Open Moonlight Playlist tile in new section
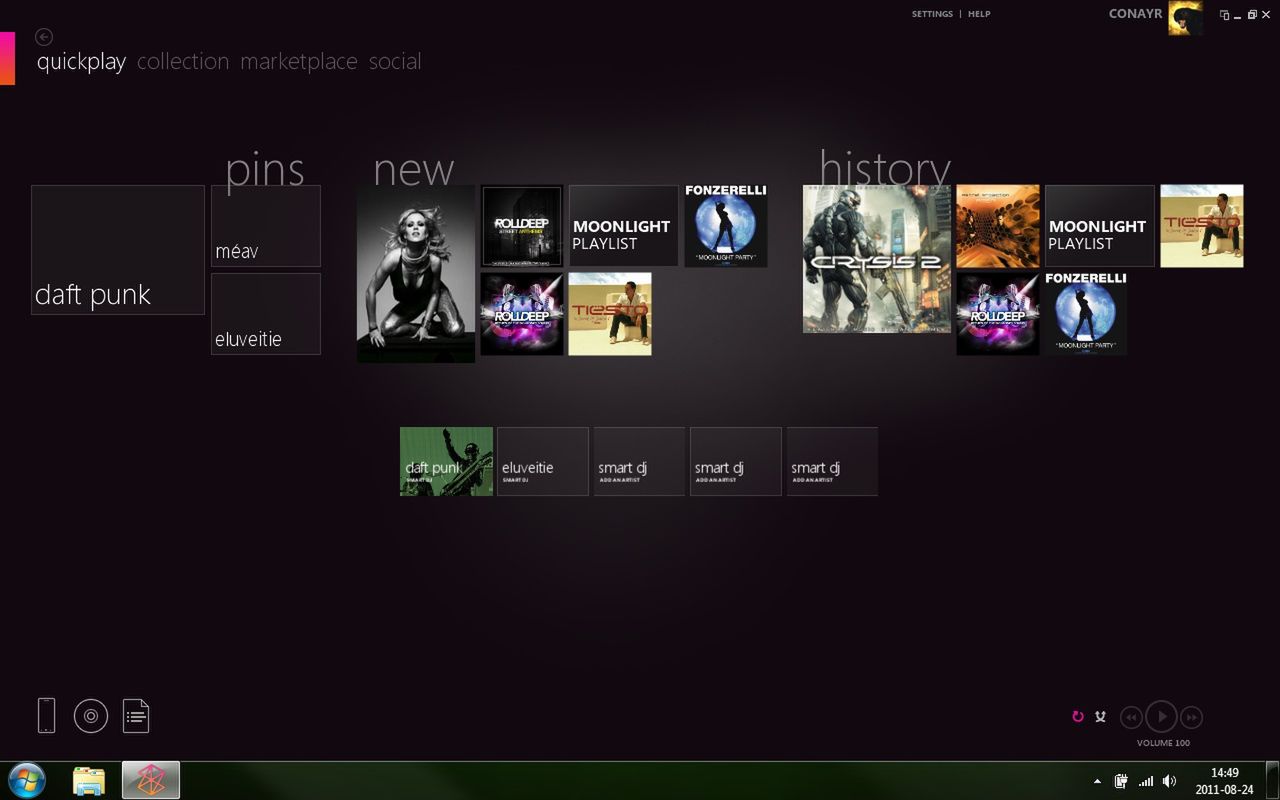 coord(624,226)
